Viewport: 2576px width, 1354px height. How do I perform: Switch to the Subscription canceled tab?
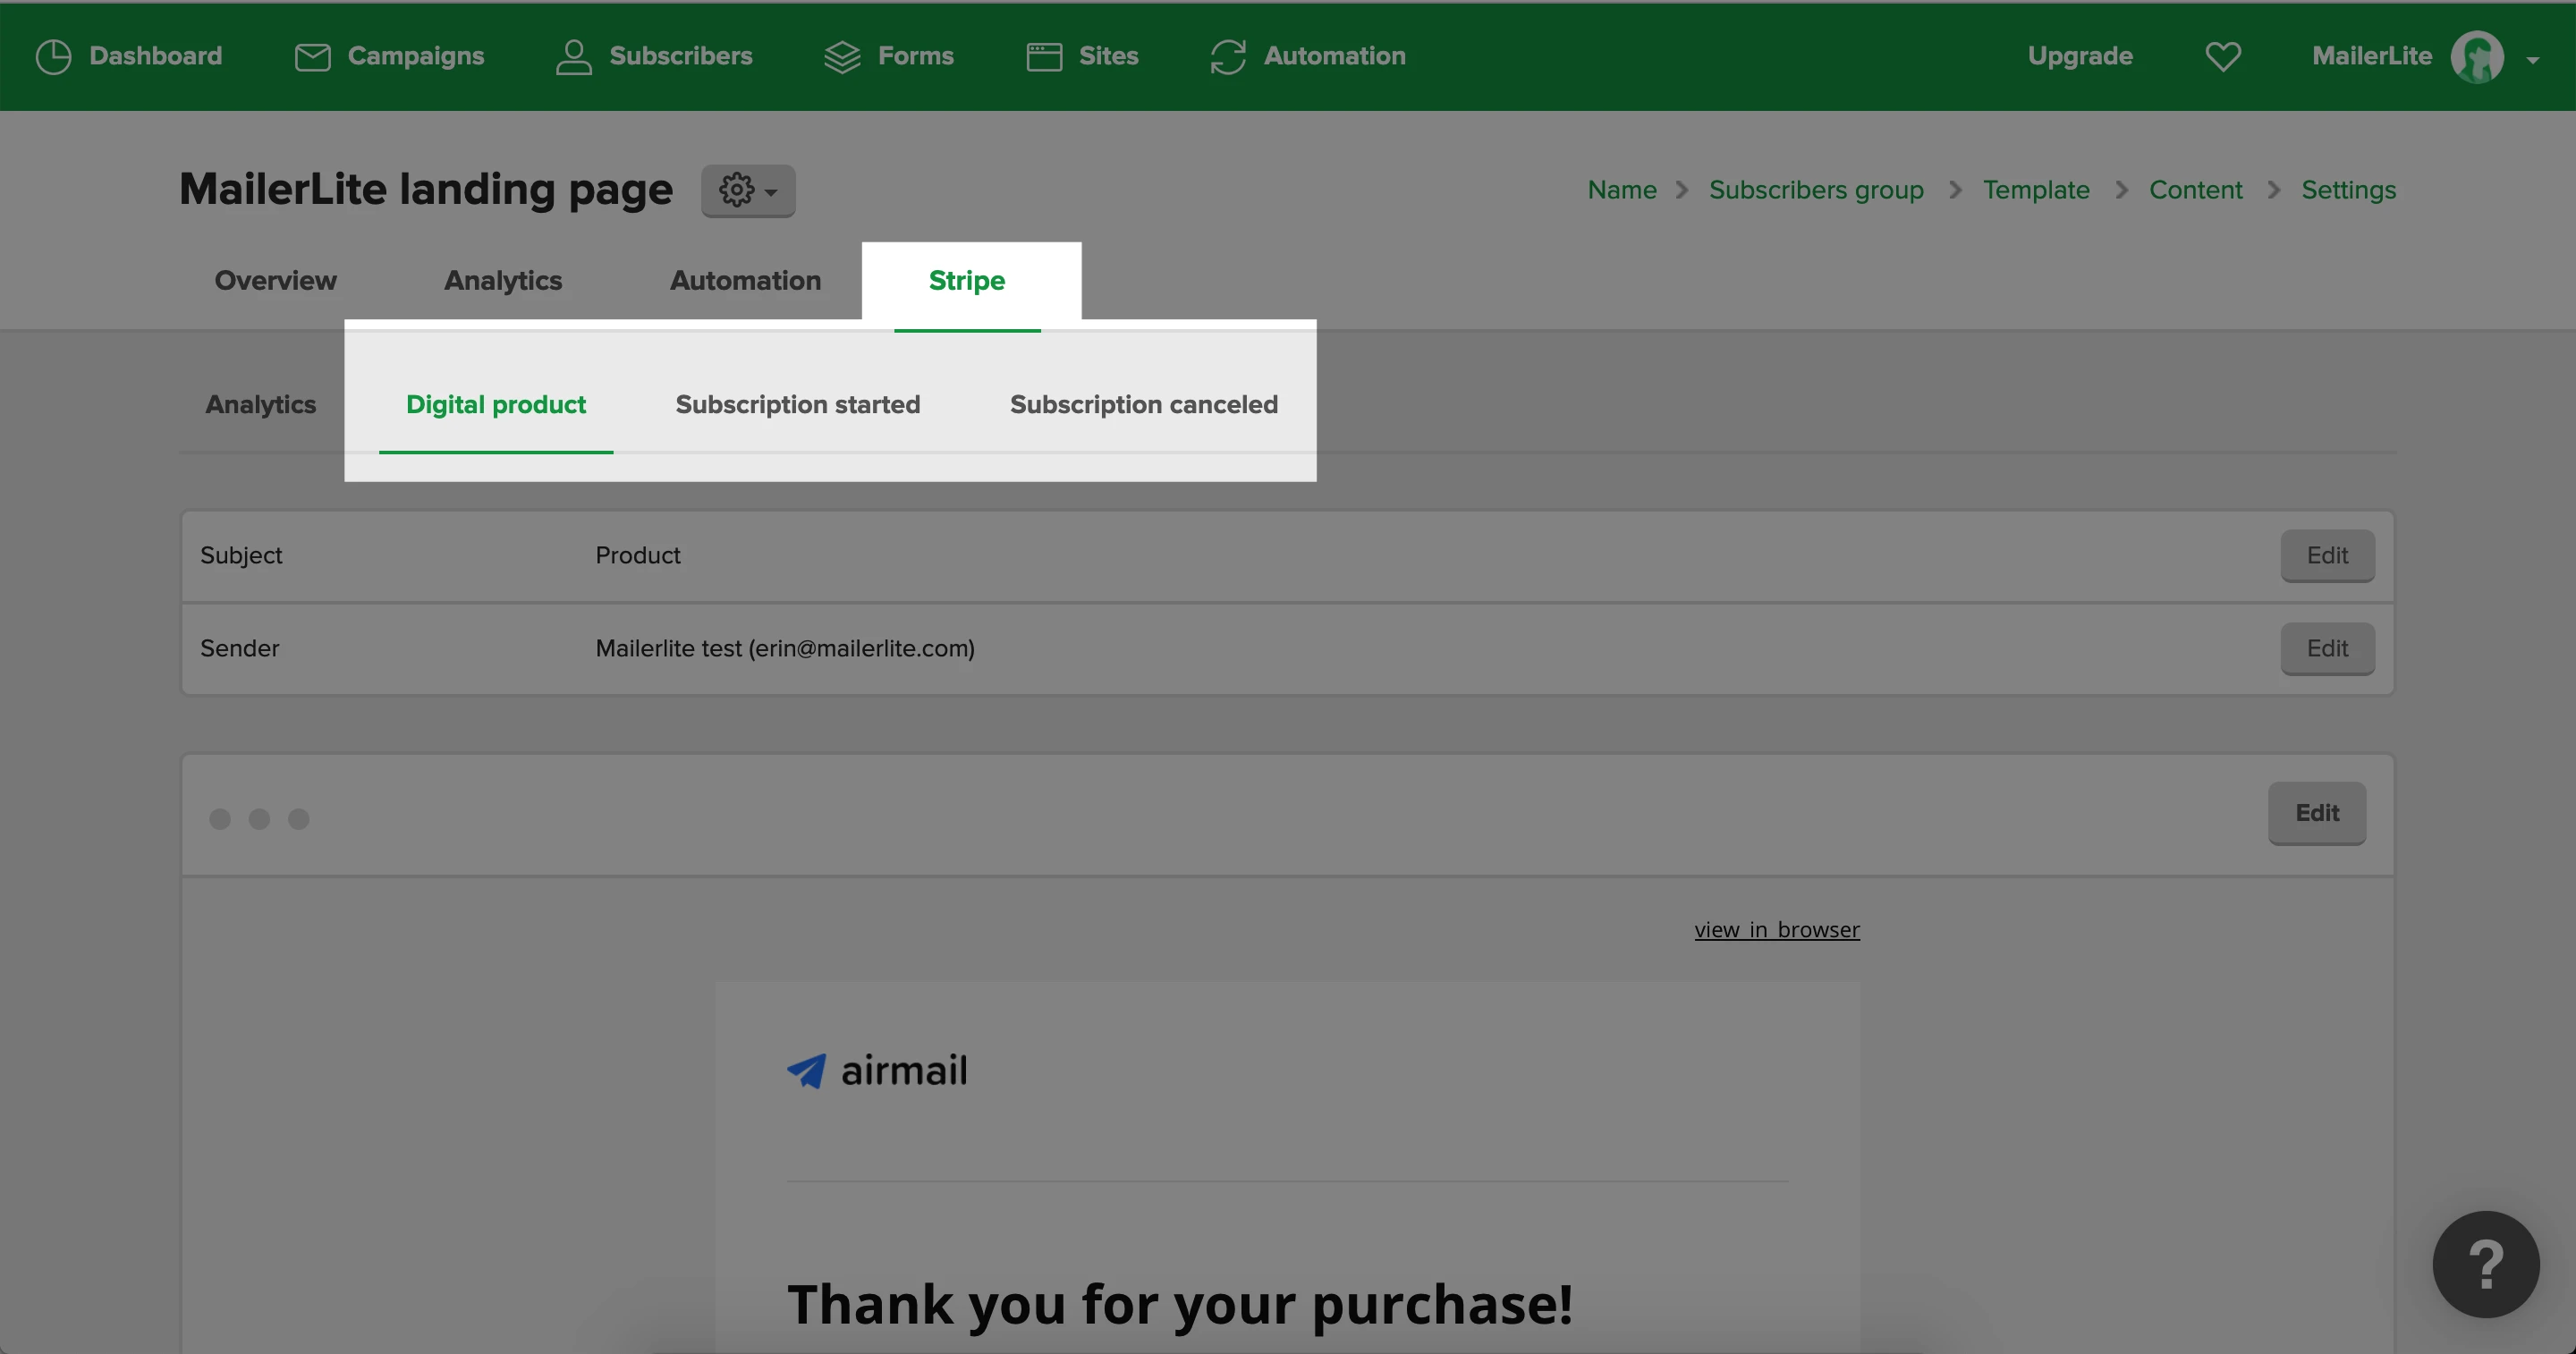click(1143, 405)
